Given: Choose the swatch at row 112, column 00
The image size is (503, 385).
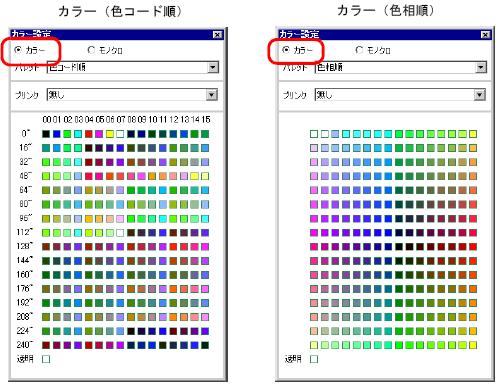Looking at the screenshot, I should pos(46,233).
